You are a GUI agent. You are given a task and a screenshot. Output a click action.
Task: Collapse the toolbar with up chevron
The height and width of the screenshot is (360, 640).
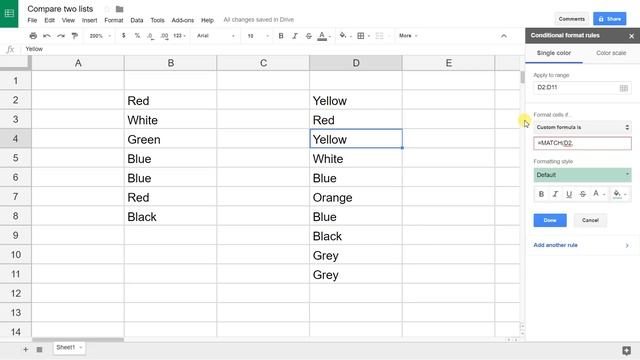[x=504, y=36]
